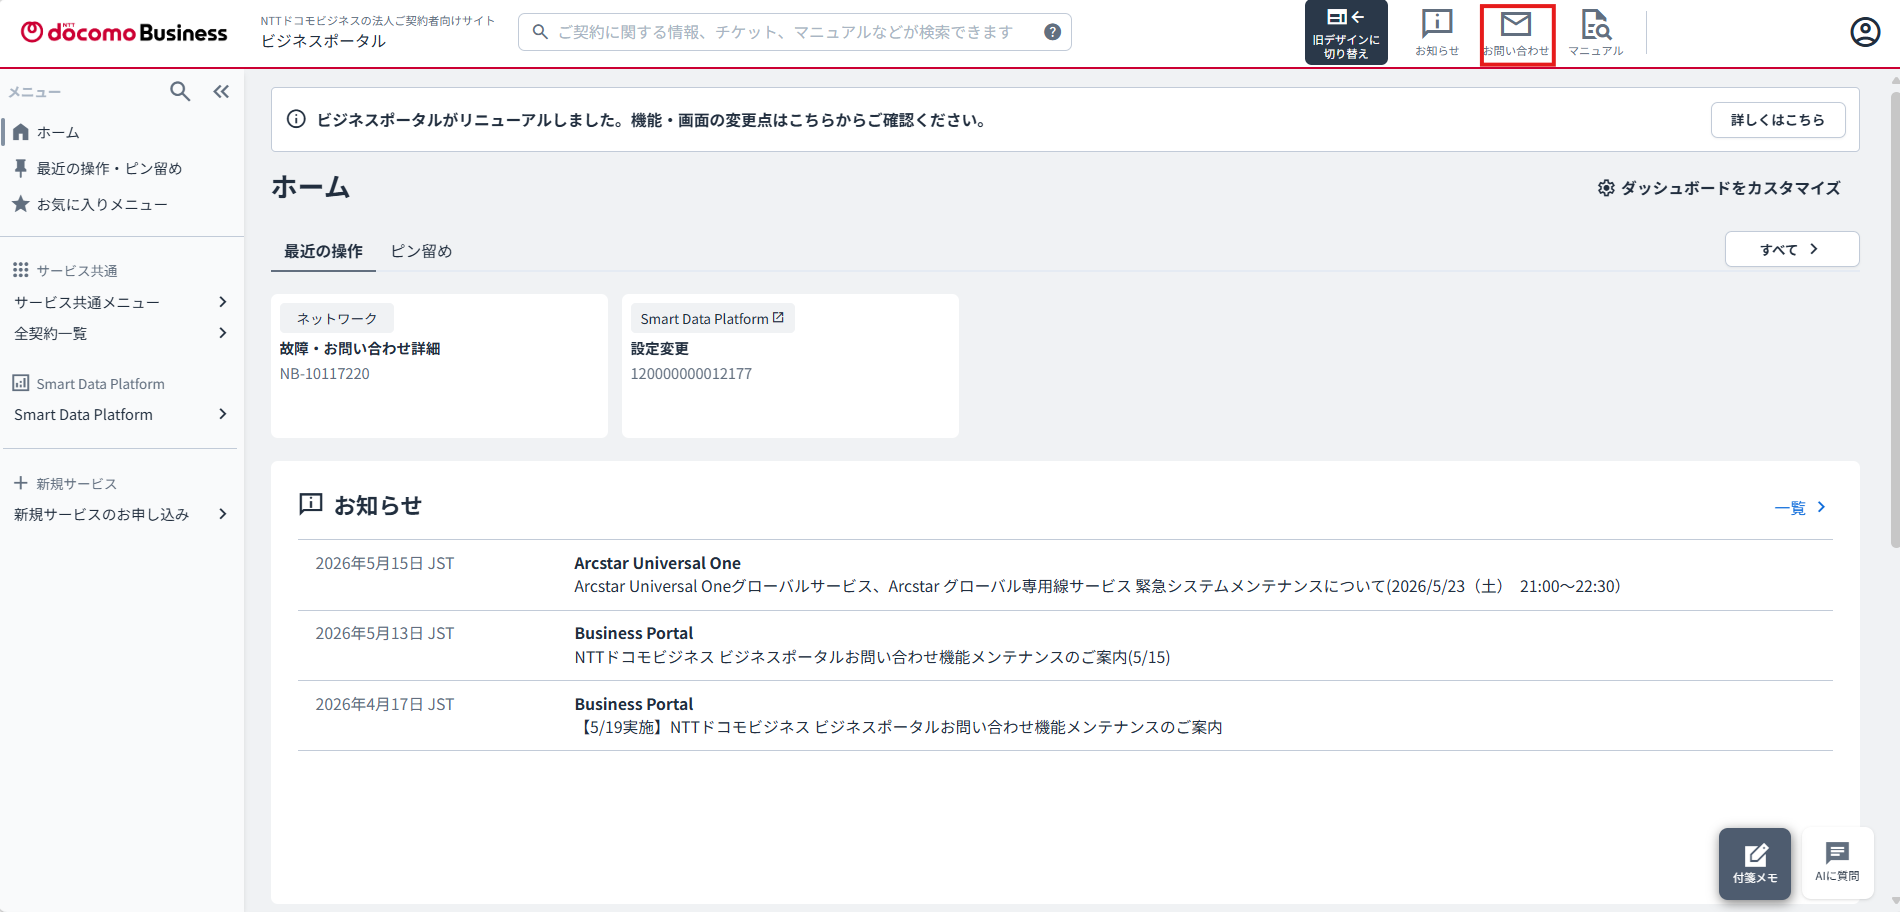Click the 詳しくはこちら button
1900x912 pixels.
tap(1778, 120)
